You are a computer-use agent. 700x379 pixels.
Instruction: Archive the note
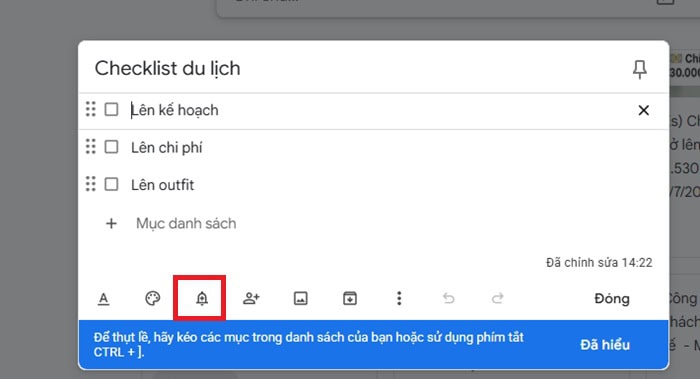point(350,298)
